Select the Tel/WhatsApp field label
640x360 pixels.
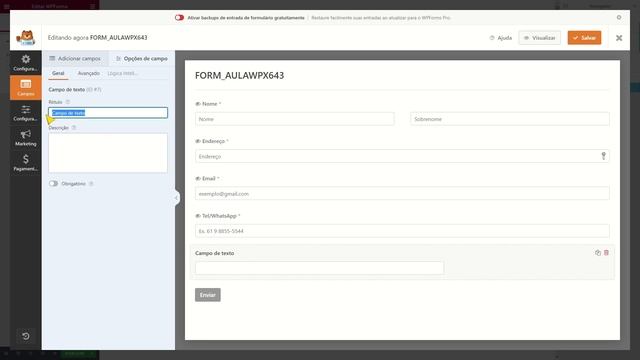(x=219, y=216)
